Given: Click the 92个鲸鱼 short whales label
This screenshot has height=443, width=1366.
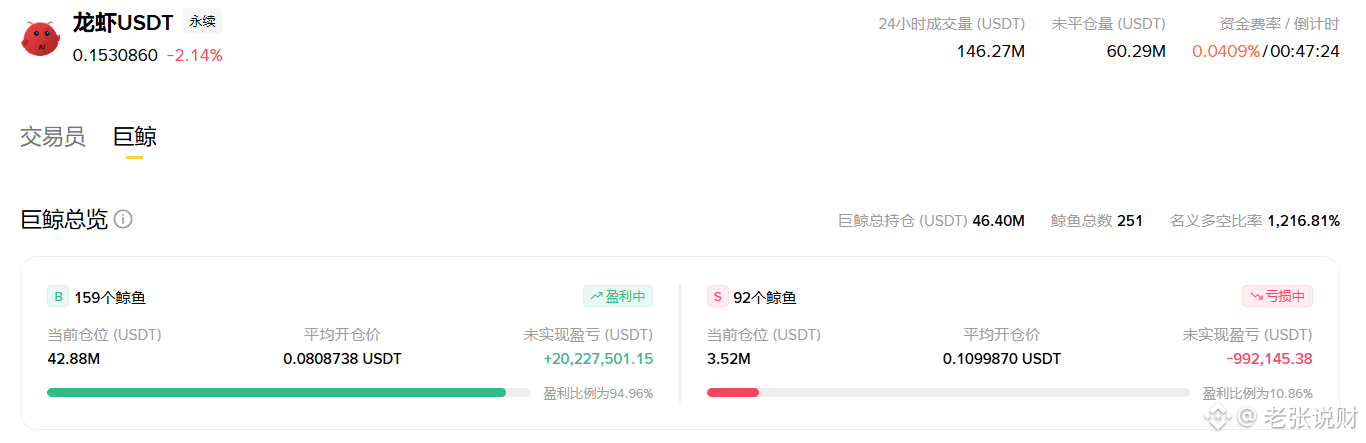Looking at the screenshot, I should point(765,297).
